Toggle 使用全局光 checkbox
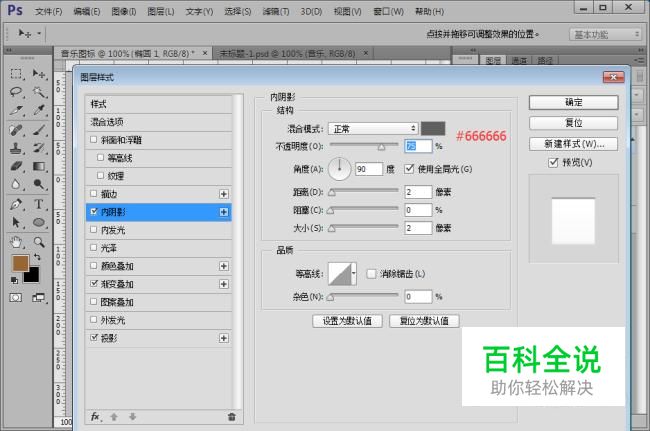 tap(409, 169)
